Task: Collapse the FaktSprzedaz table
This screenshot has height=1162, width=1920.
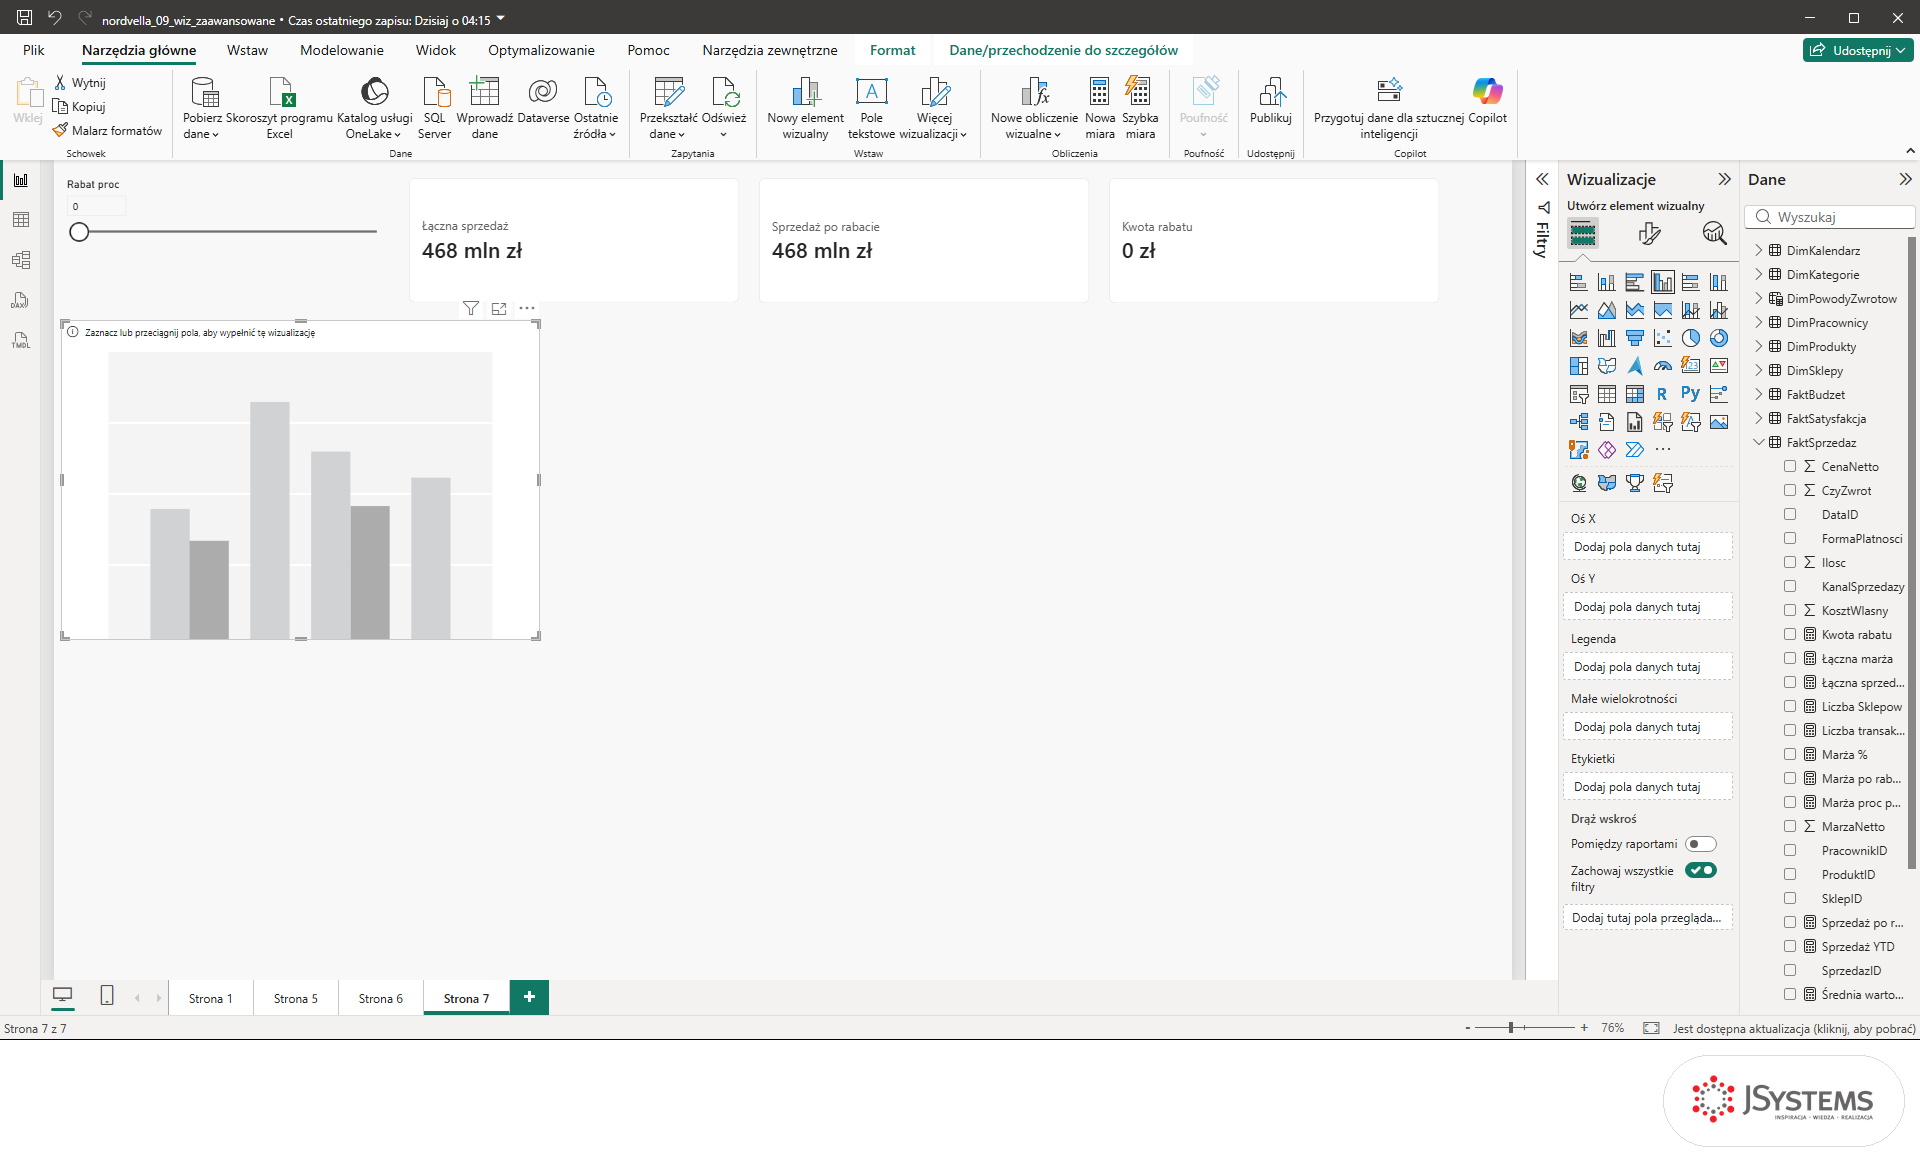Action: pos(1759,442)
